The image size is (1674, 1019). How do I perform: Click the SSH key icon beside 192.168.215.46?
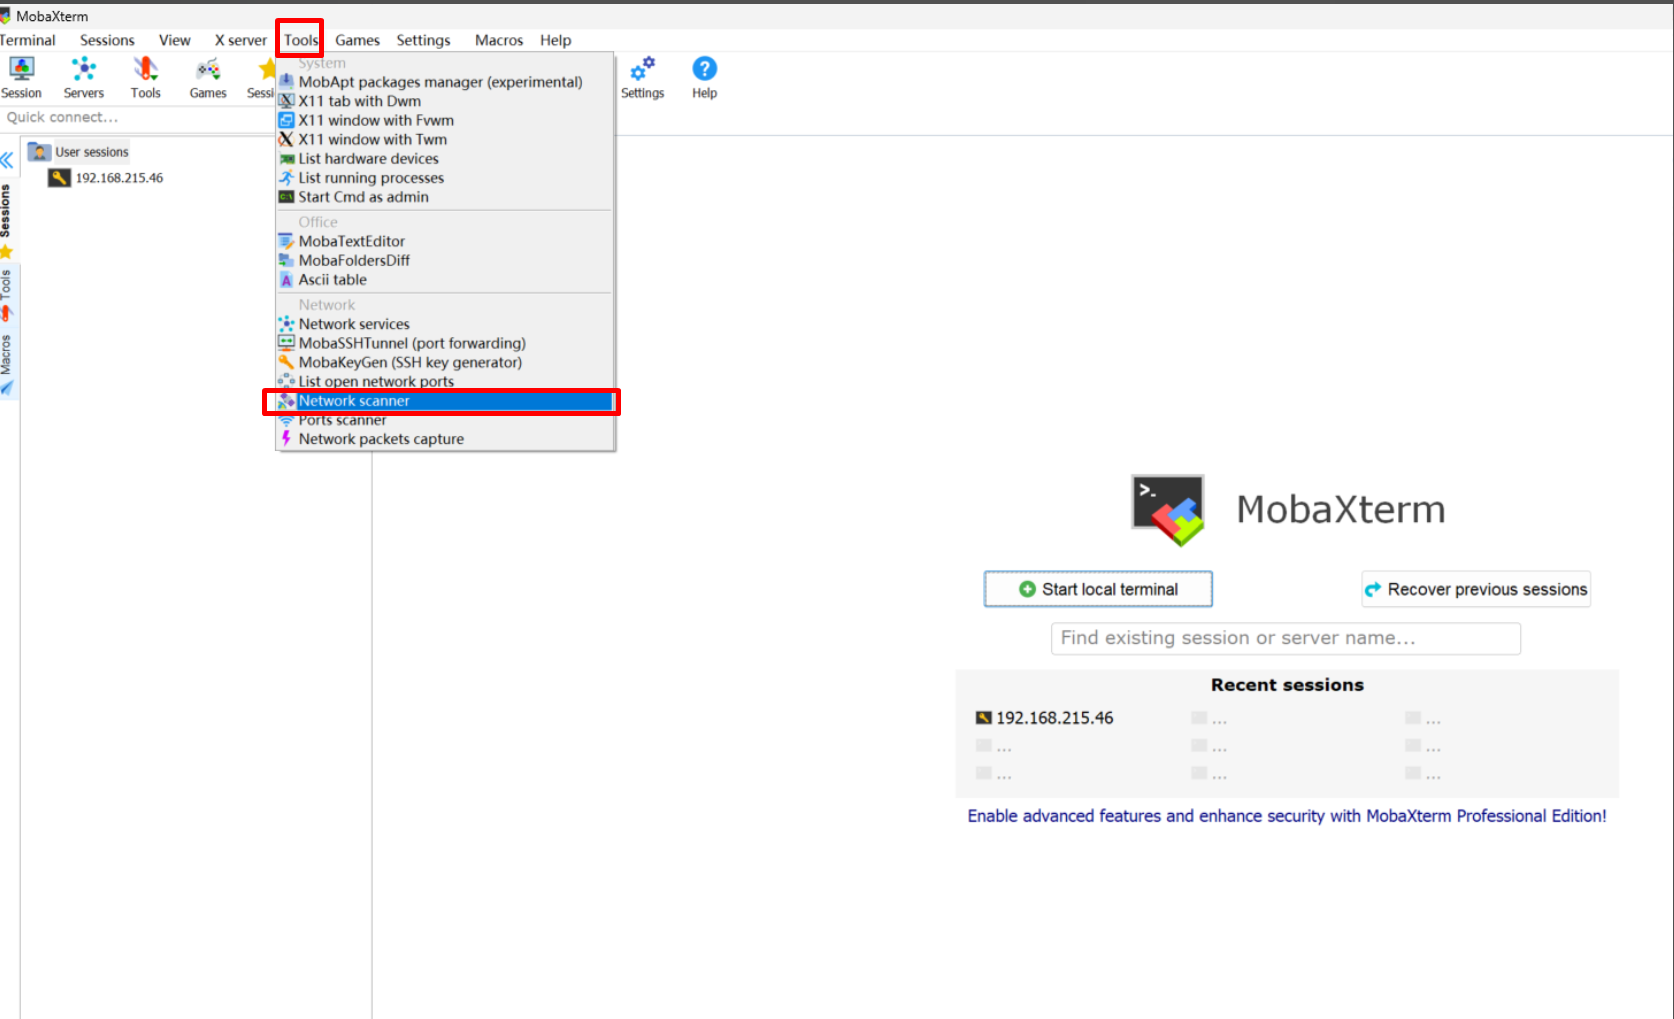60,178
